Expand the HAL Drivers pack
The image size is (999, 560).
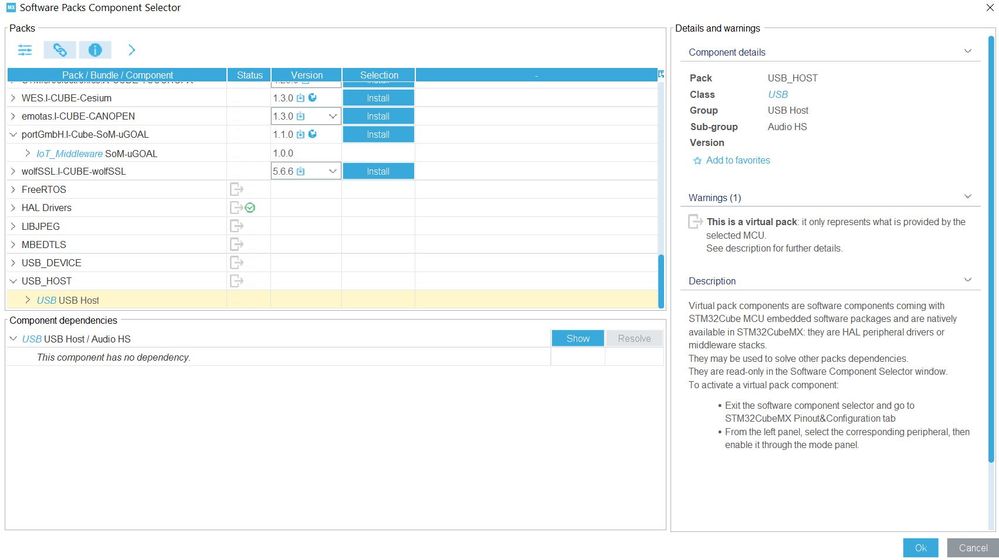13,208
